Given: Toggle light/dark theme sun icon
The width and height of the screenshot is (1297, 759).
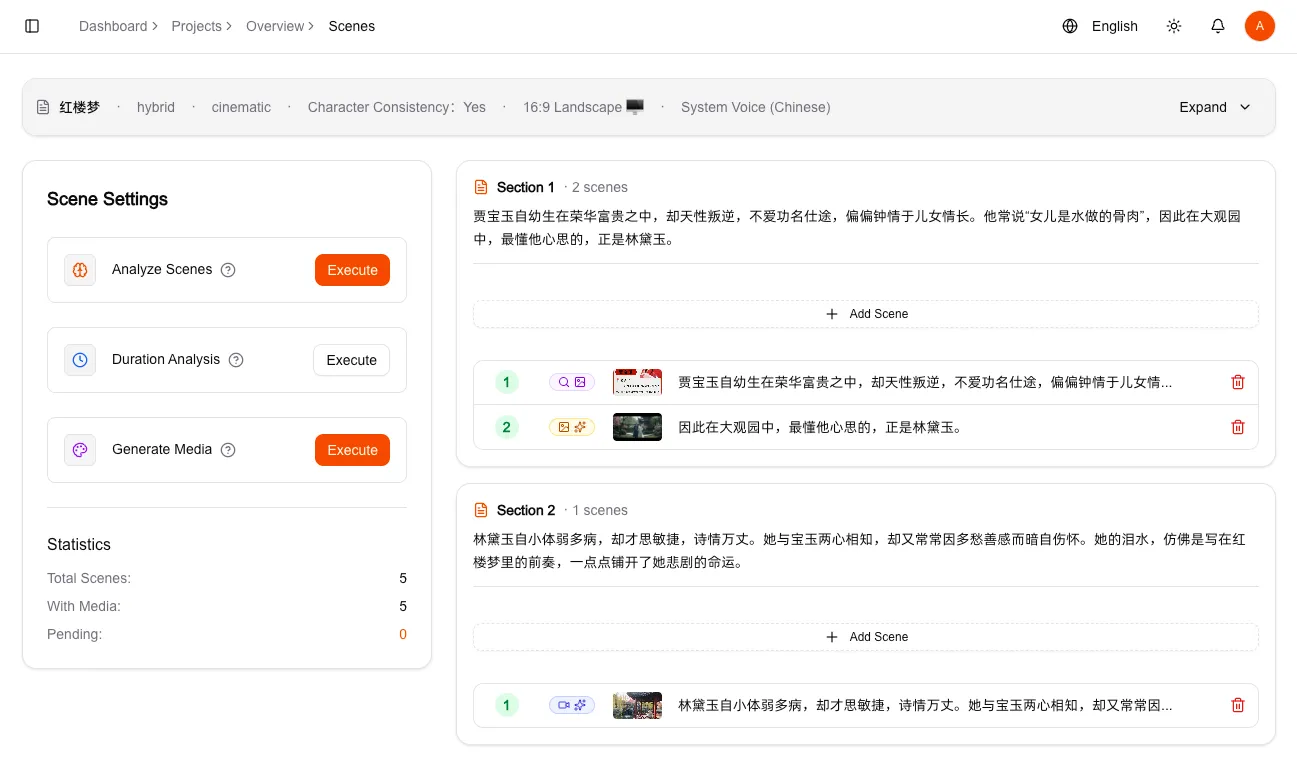Looking at the screenshot, I should pyautogui.click(x=1174, y=26).
